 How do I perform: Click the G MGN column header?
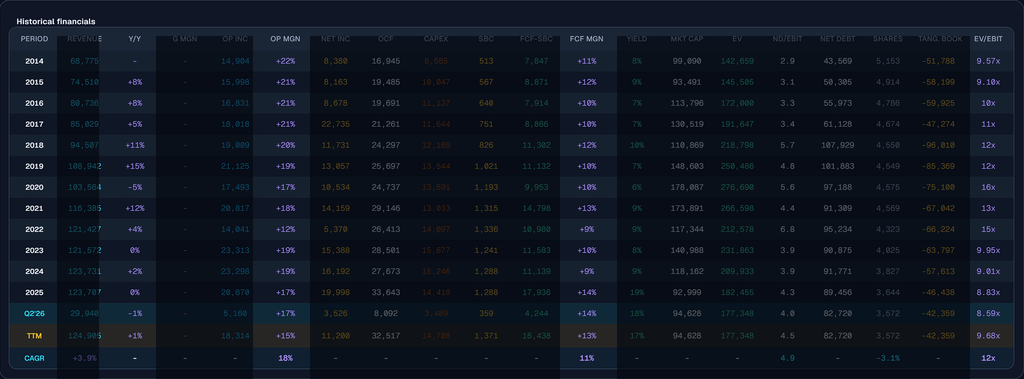185,39
